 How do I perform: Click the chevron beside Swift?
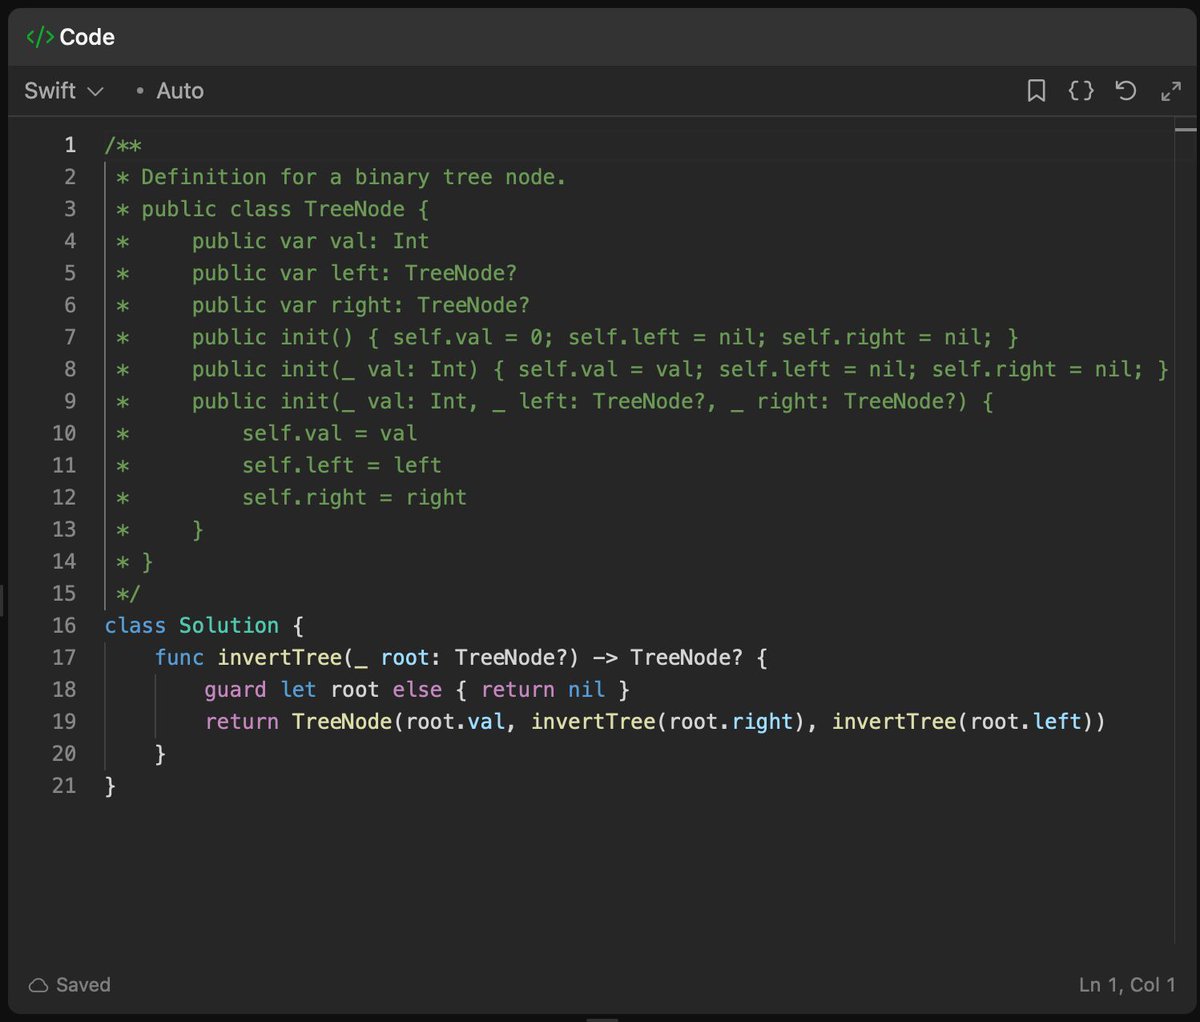[98, 91]
